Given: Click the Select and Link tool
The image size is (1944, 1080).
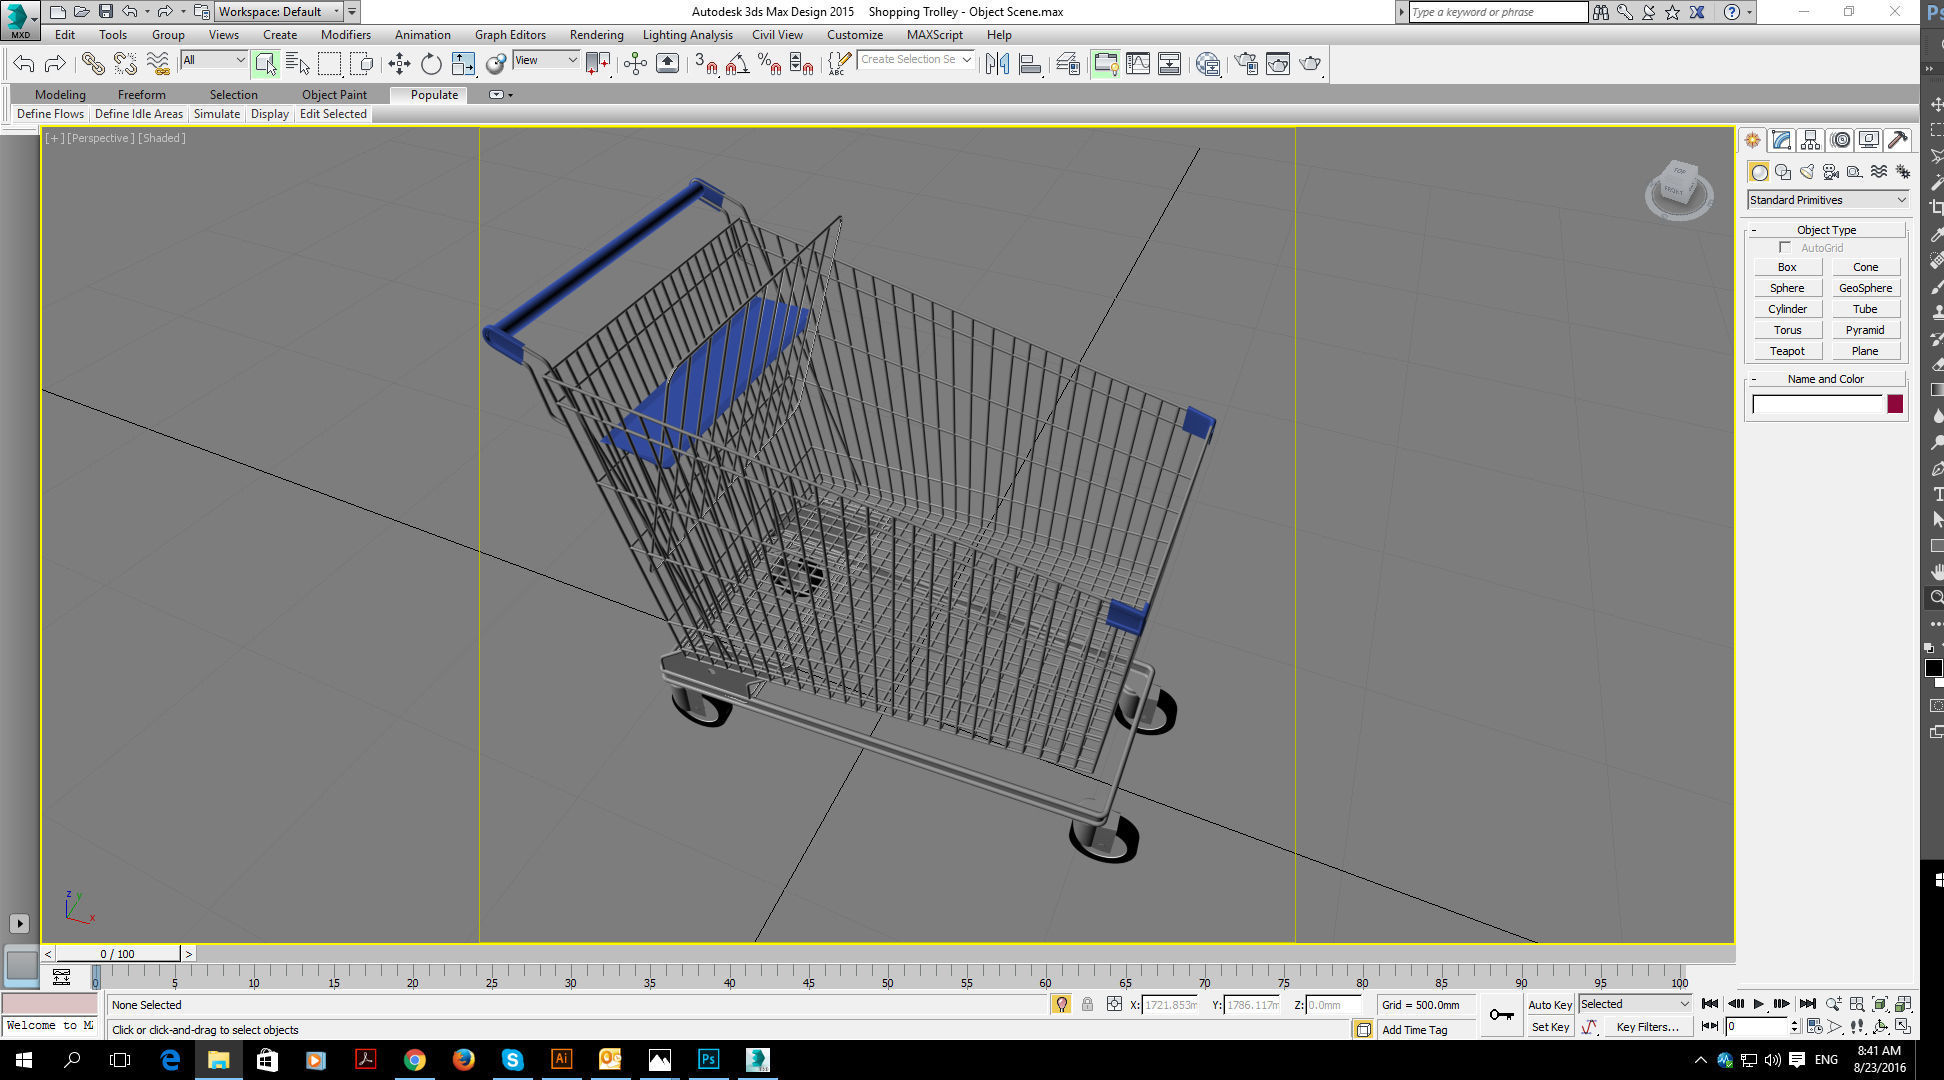Looking at the screenshot, I should [92, 64].
